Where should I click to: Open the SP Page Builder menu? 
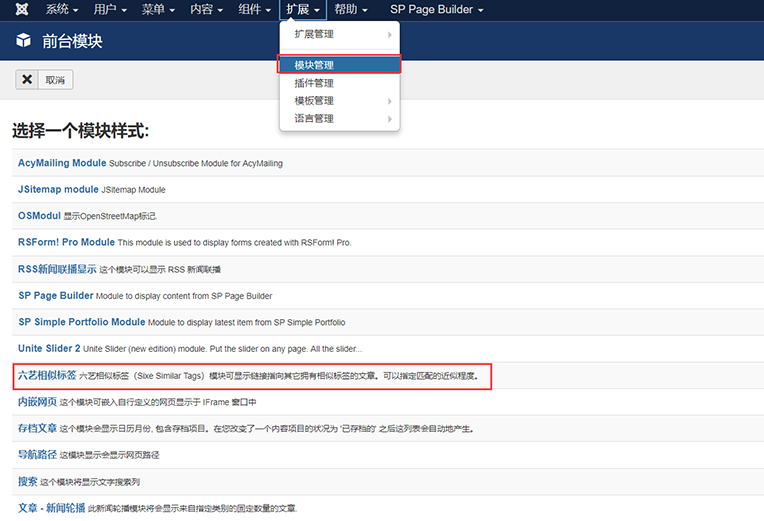click(436, 9)
